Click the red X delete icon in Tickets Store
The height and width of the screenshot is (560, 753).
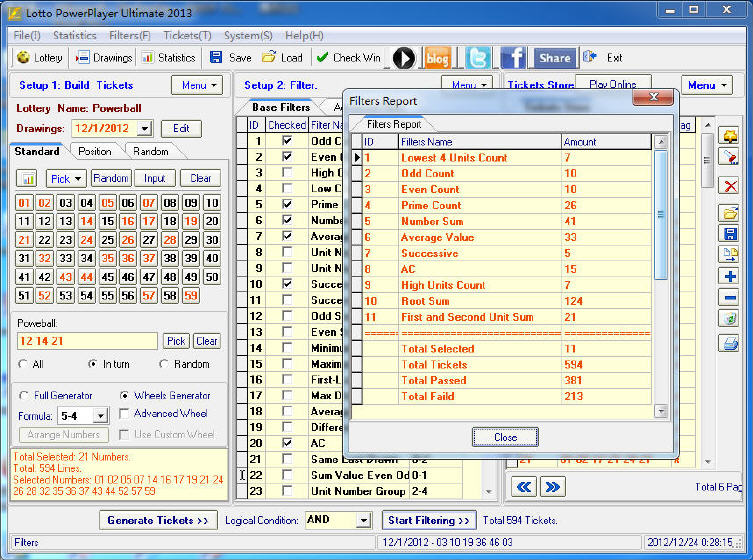(x=730, y=186)
